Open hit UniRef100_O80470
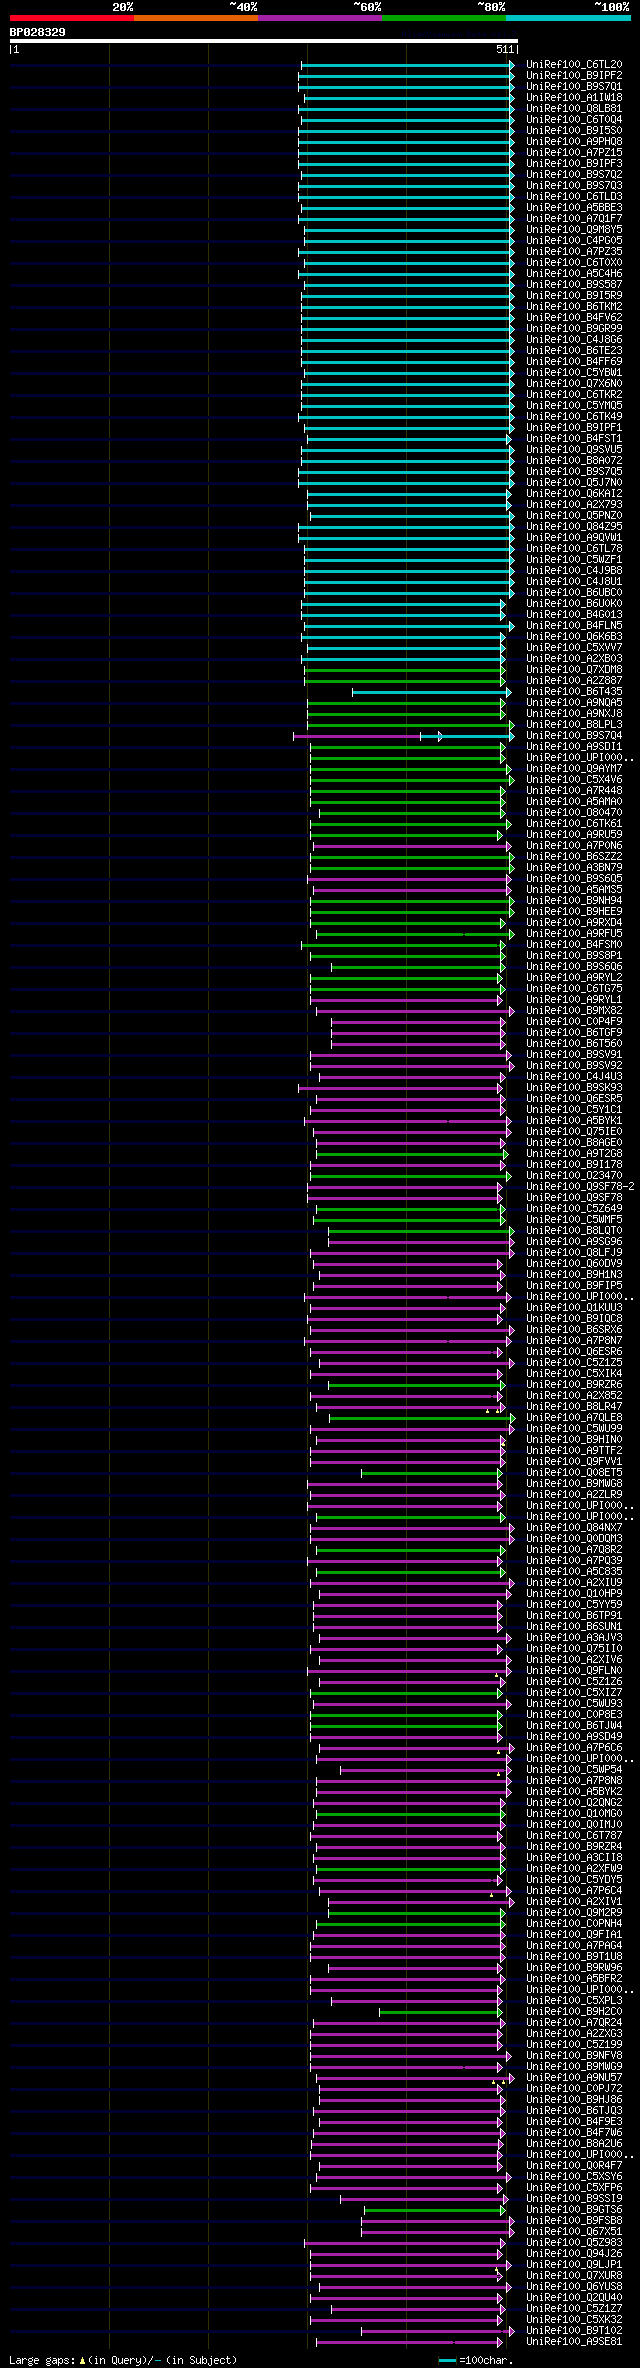This screenshot has height=2368, width=640. point(574,812)
